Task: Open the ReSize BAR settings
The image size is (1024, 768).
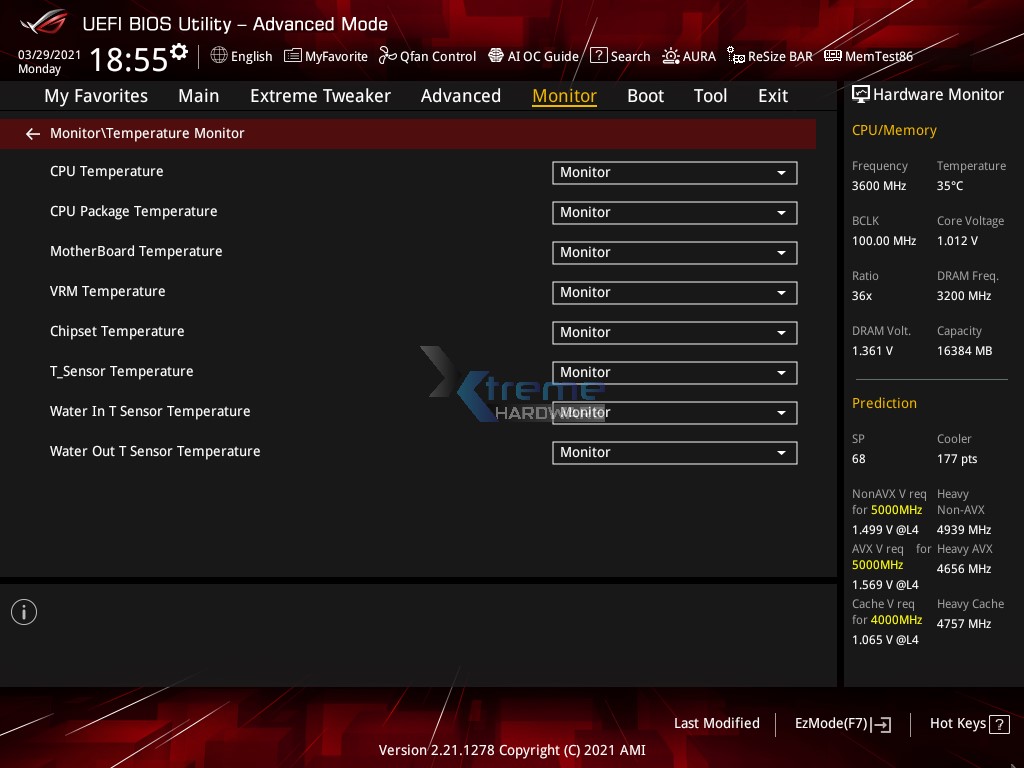Action: point(770,56)
